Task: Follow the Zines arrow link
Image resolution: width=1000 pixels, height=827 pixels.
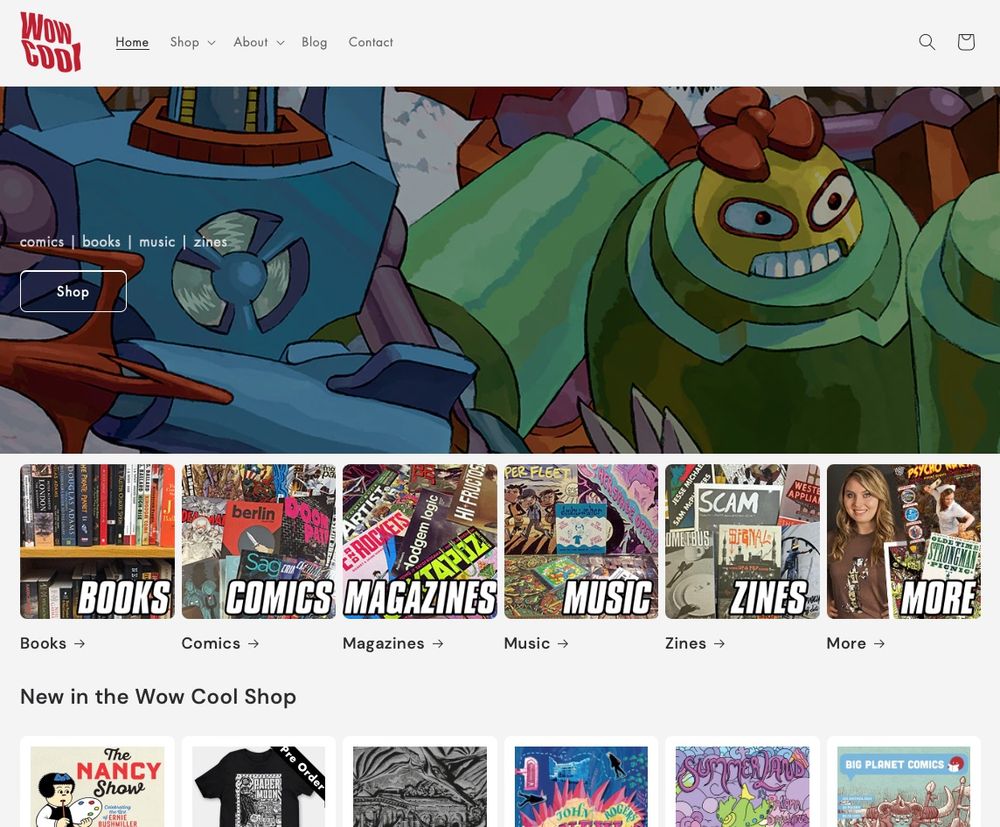Action: pos(695,643)
